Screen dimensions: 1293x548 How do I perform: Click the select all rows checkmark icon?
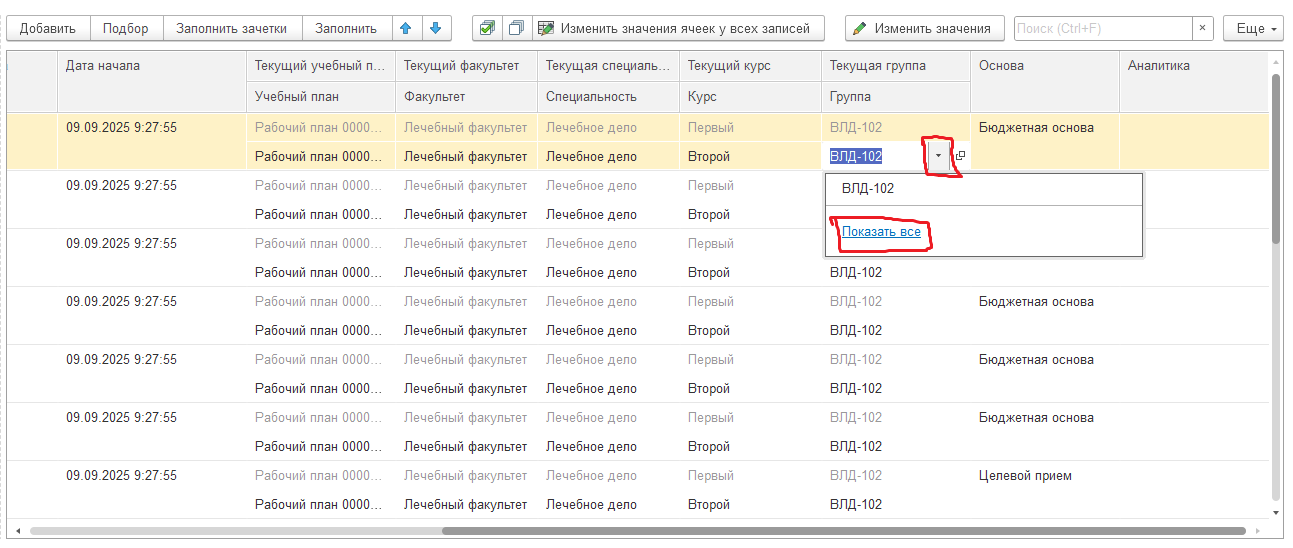pyautogui.click(x=487, y=28)
